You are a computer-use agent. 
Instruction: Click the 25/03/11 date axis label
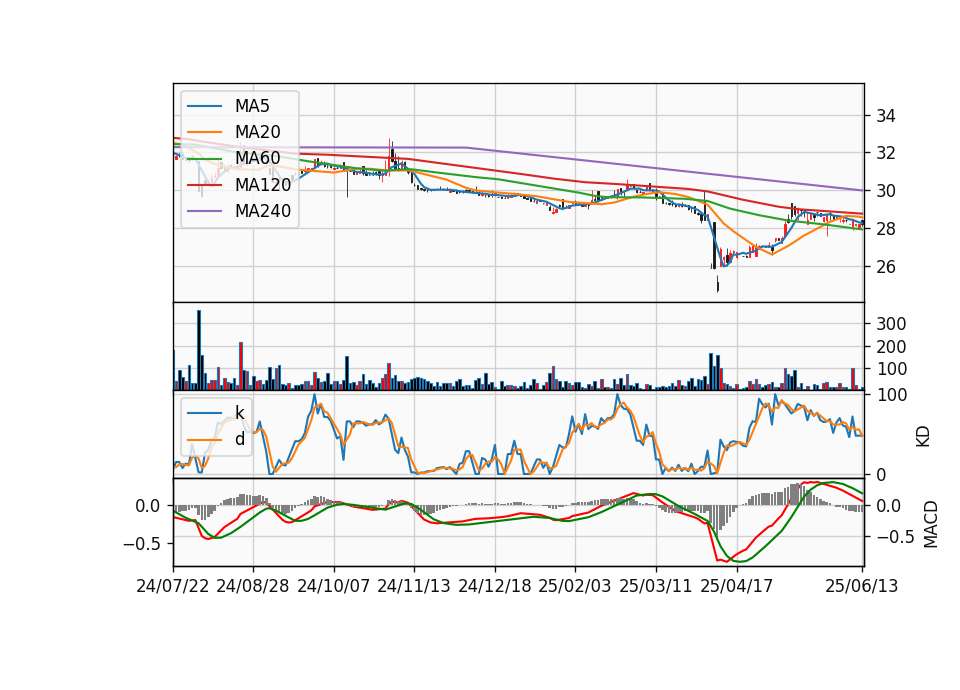coord(656,586)
